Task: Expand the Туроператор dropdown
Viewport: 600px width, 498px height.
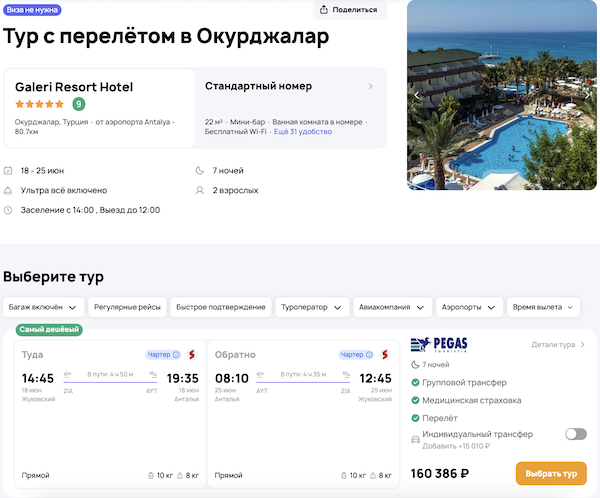Action: pos(312,307)
